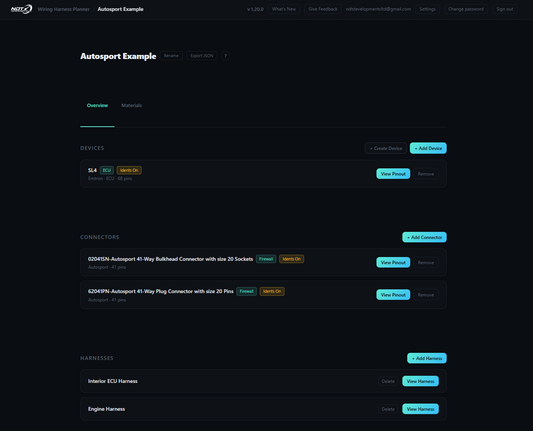View Pinout for the SL4 device
Viewport: 533px width, 431px height.
coord(393,174)
